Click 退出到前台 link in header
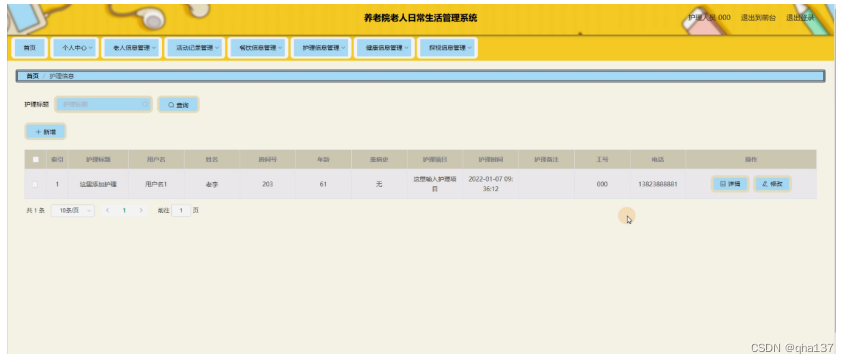The image size is (849, 363). 758,18
